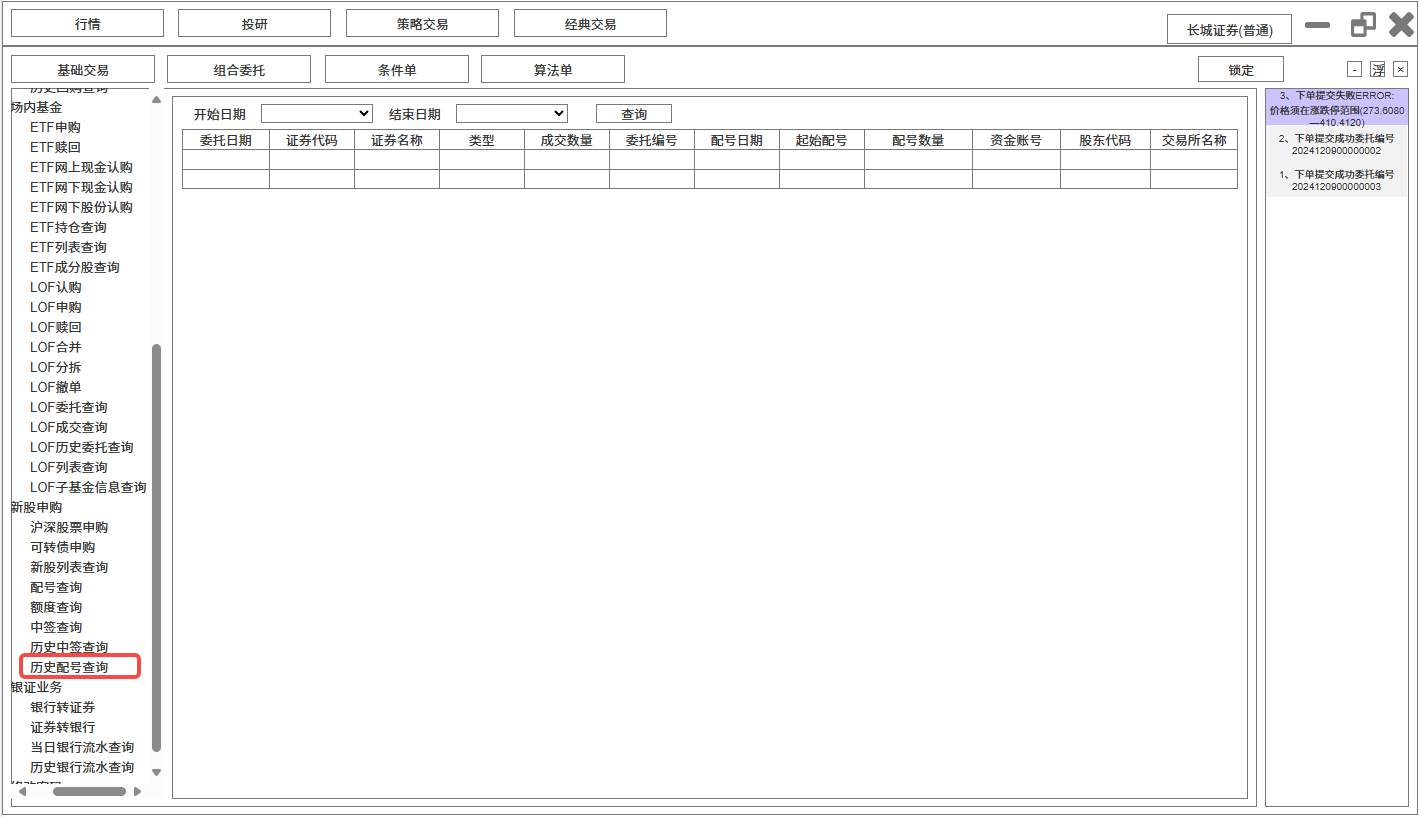This screenshot has height=817, width=1419.
Task: Open 证券转银行 in the sidebar
Action: pyautogui.click(x=62, y=727)
